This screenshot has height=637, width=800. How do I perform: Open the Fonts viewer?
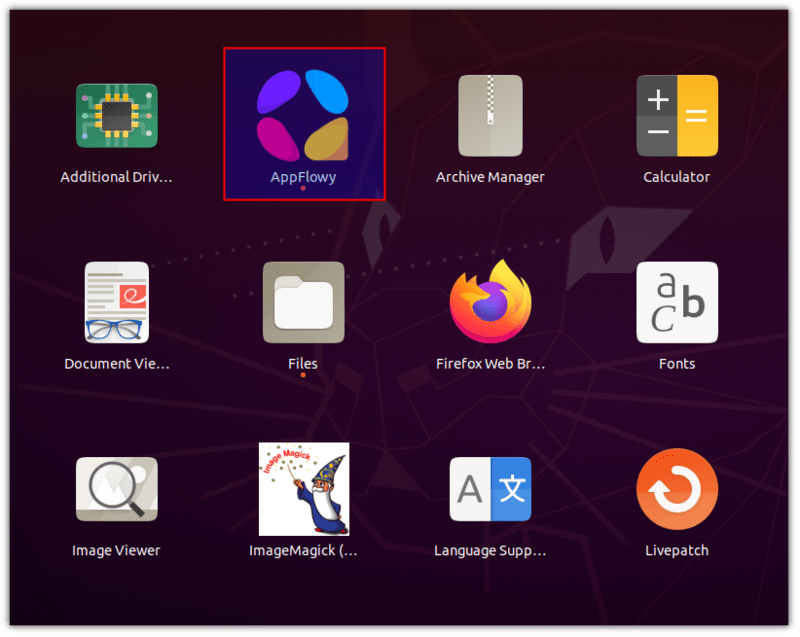[677, 303]
